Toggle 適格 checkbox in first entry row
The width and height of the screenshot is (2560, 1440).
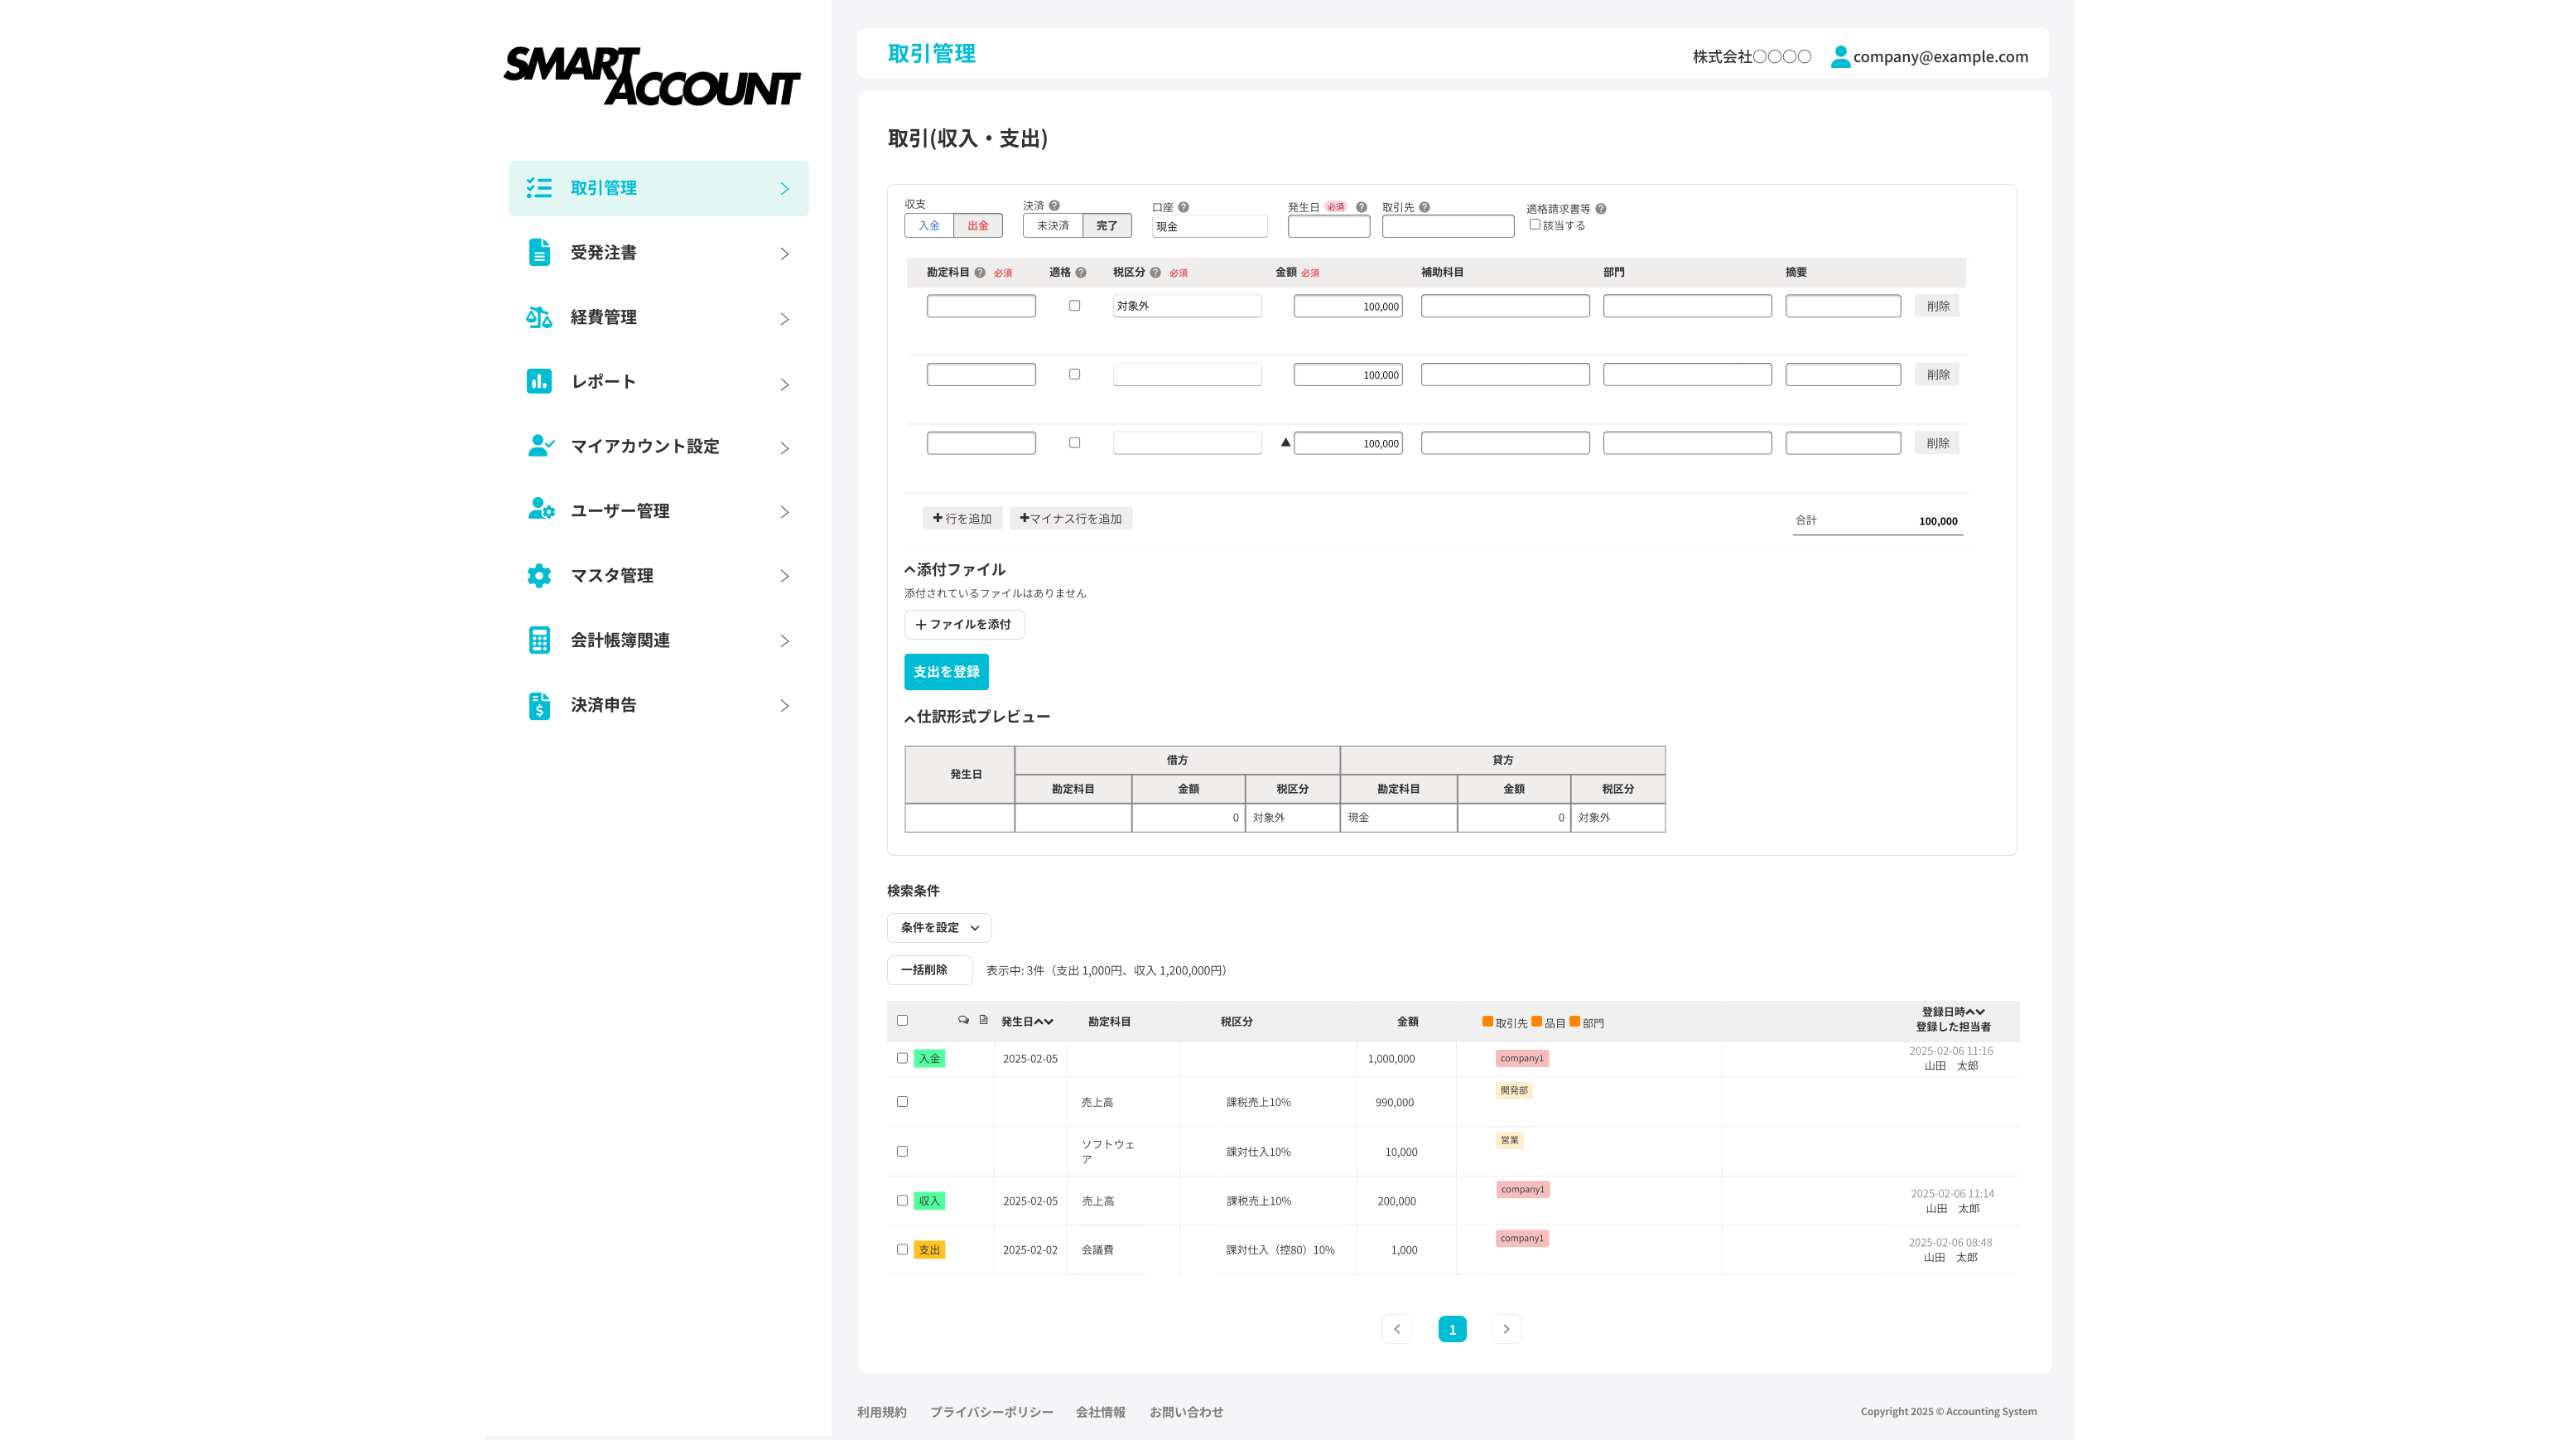click(1074, 306)
